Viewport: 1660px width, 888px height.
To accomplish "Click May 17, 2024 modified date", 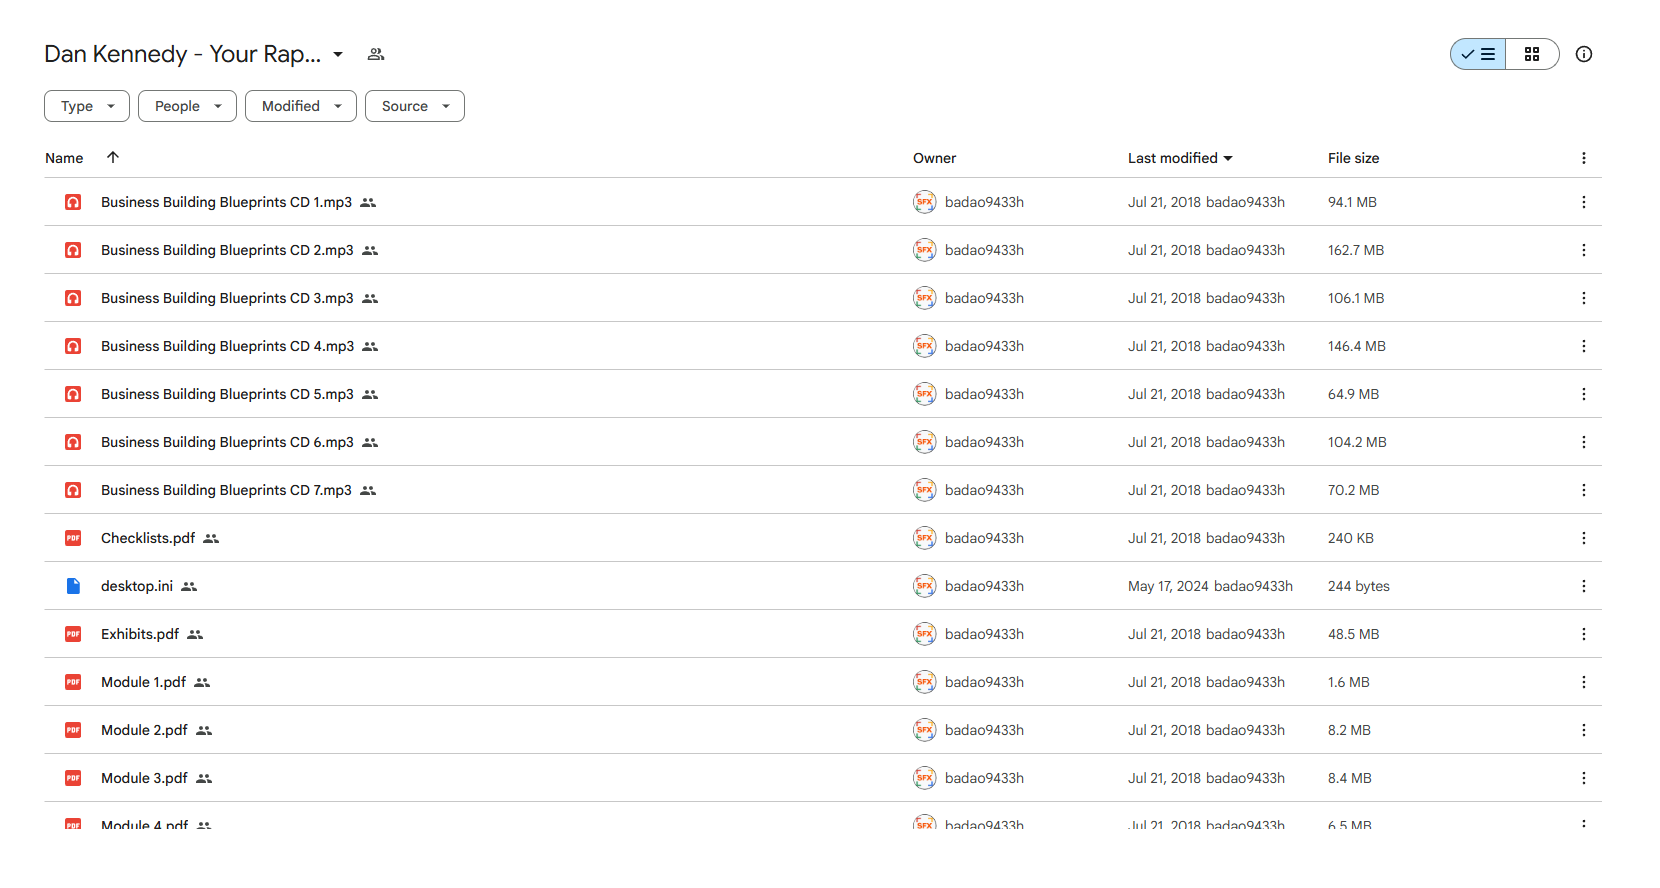I will (x=1168, y=586).
